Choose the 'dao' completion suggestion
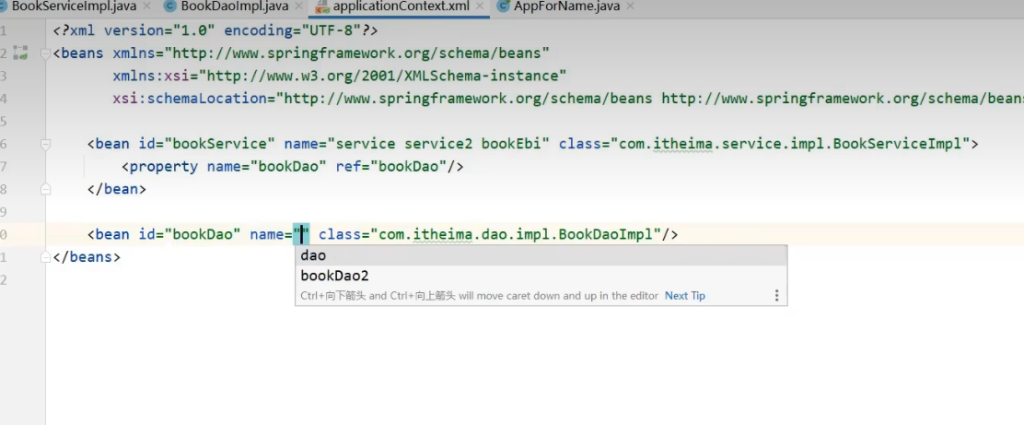The image size is (1024, 425). (x=314, y=256)
